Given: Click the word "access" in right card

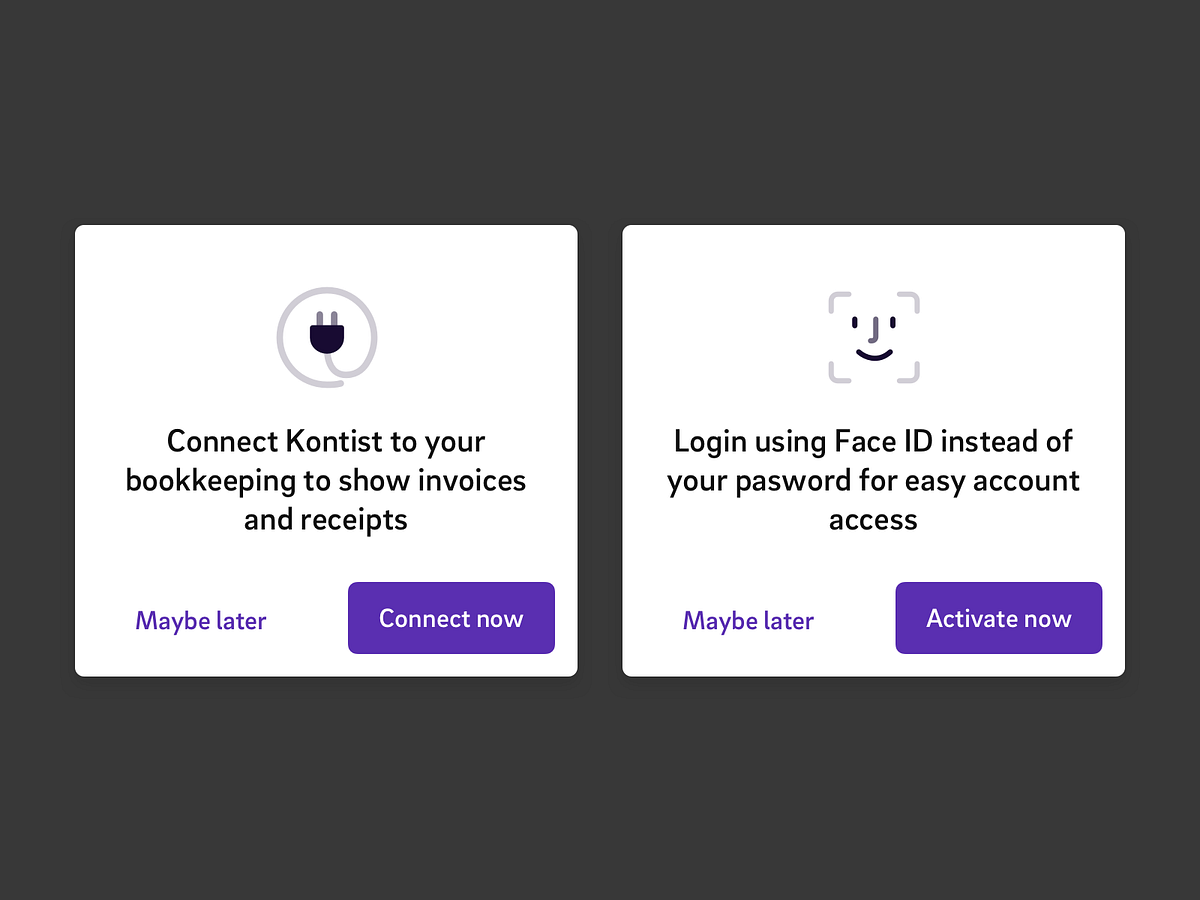Looking at the screenshot, I should coord(873,520).
